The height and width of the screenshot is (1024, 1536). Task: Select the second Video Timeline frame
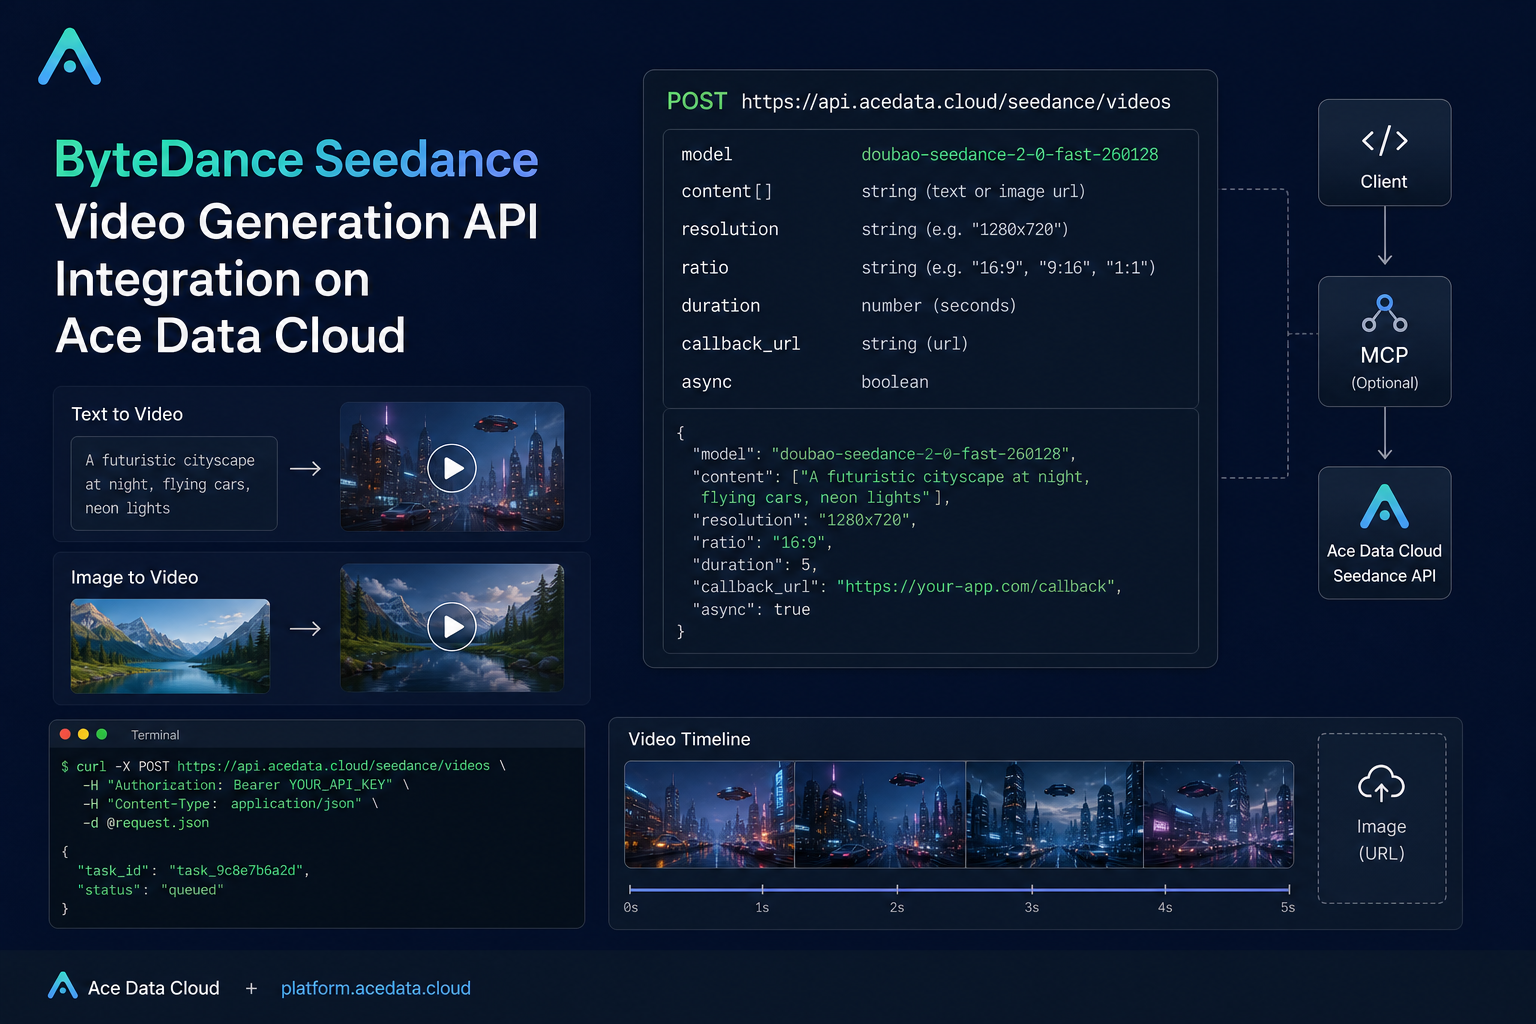coord(880,814)
